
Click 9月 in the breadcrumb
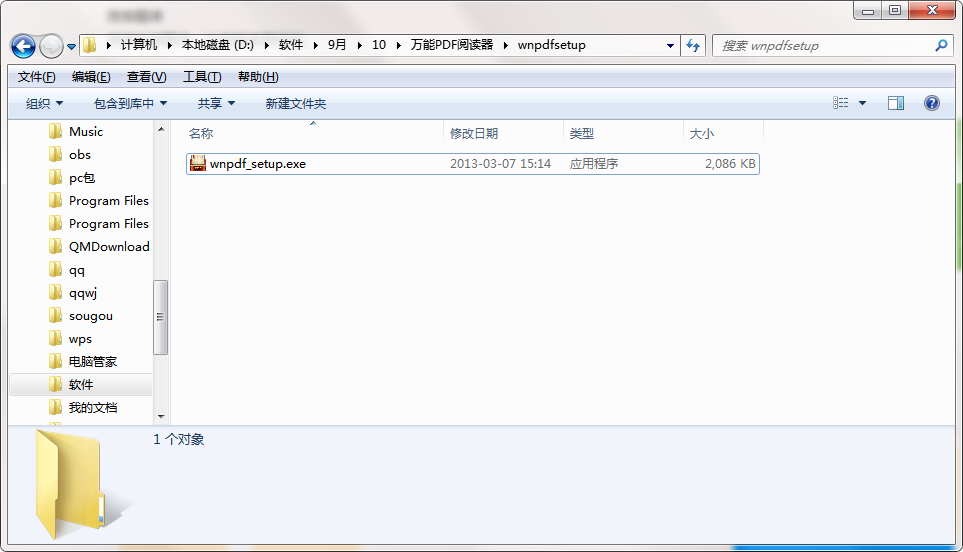point(337,45)
